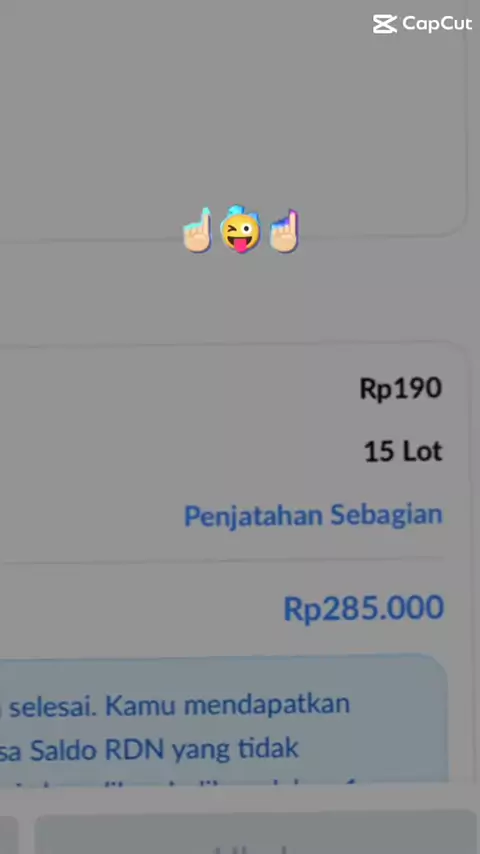Select the Rp285.000 total amount
480x854 pixels.
[x=364, y=608]
